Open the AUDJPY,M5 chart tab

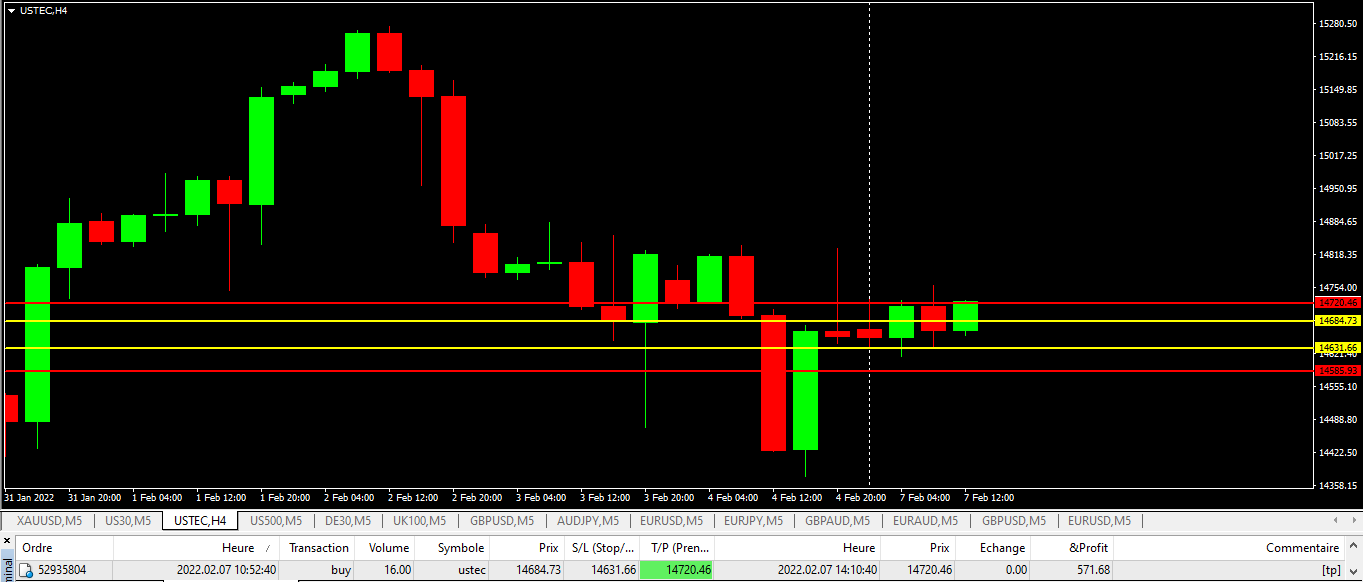[x=590, y=521]
